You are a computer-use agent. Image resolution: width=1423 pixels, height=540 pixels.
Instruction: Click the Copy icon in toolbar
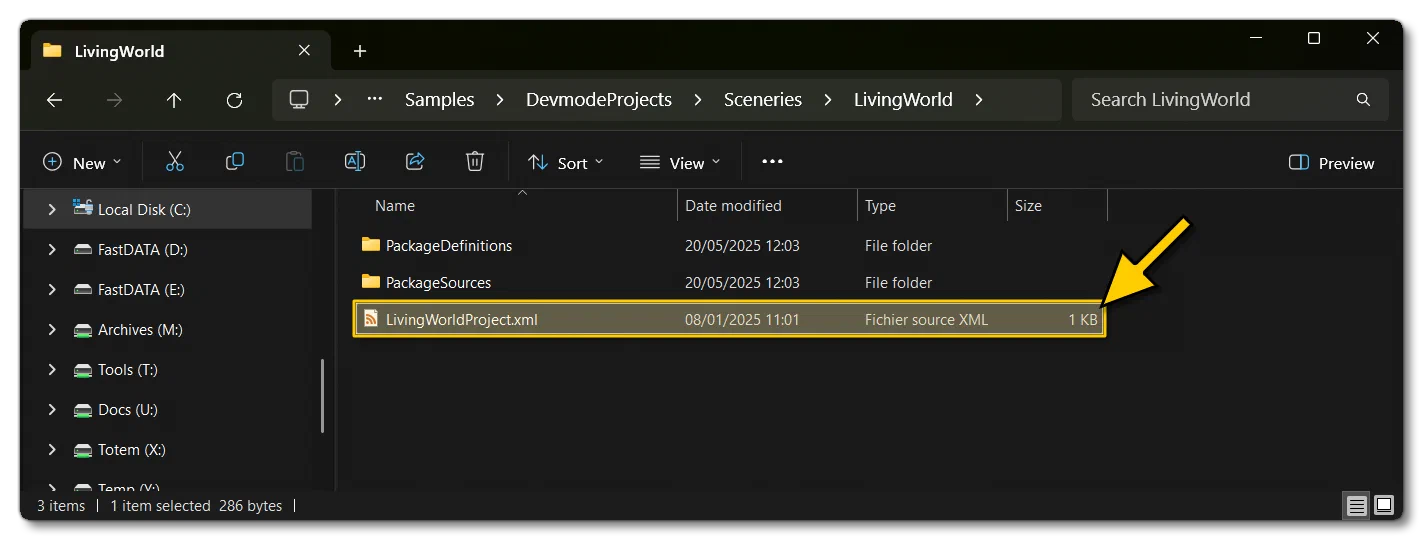[235, 162]
